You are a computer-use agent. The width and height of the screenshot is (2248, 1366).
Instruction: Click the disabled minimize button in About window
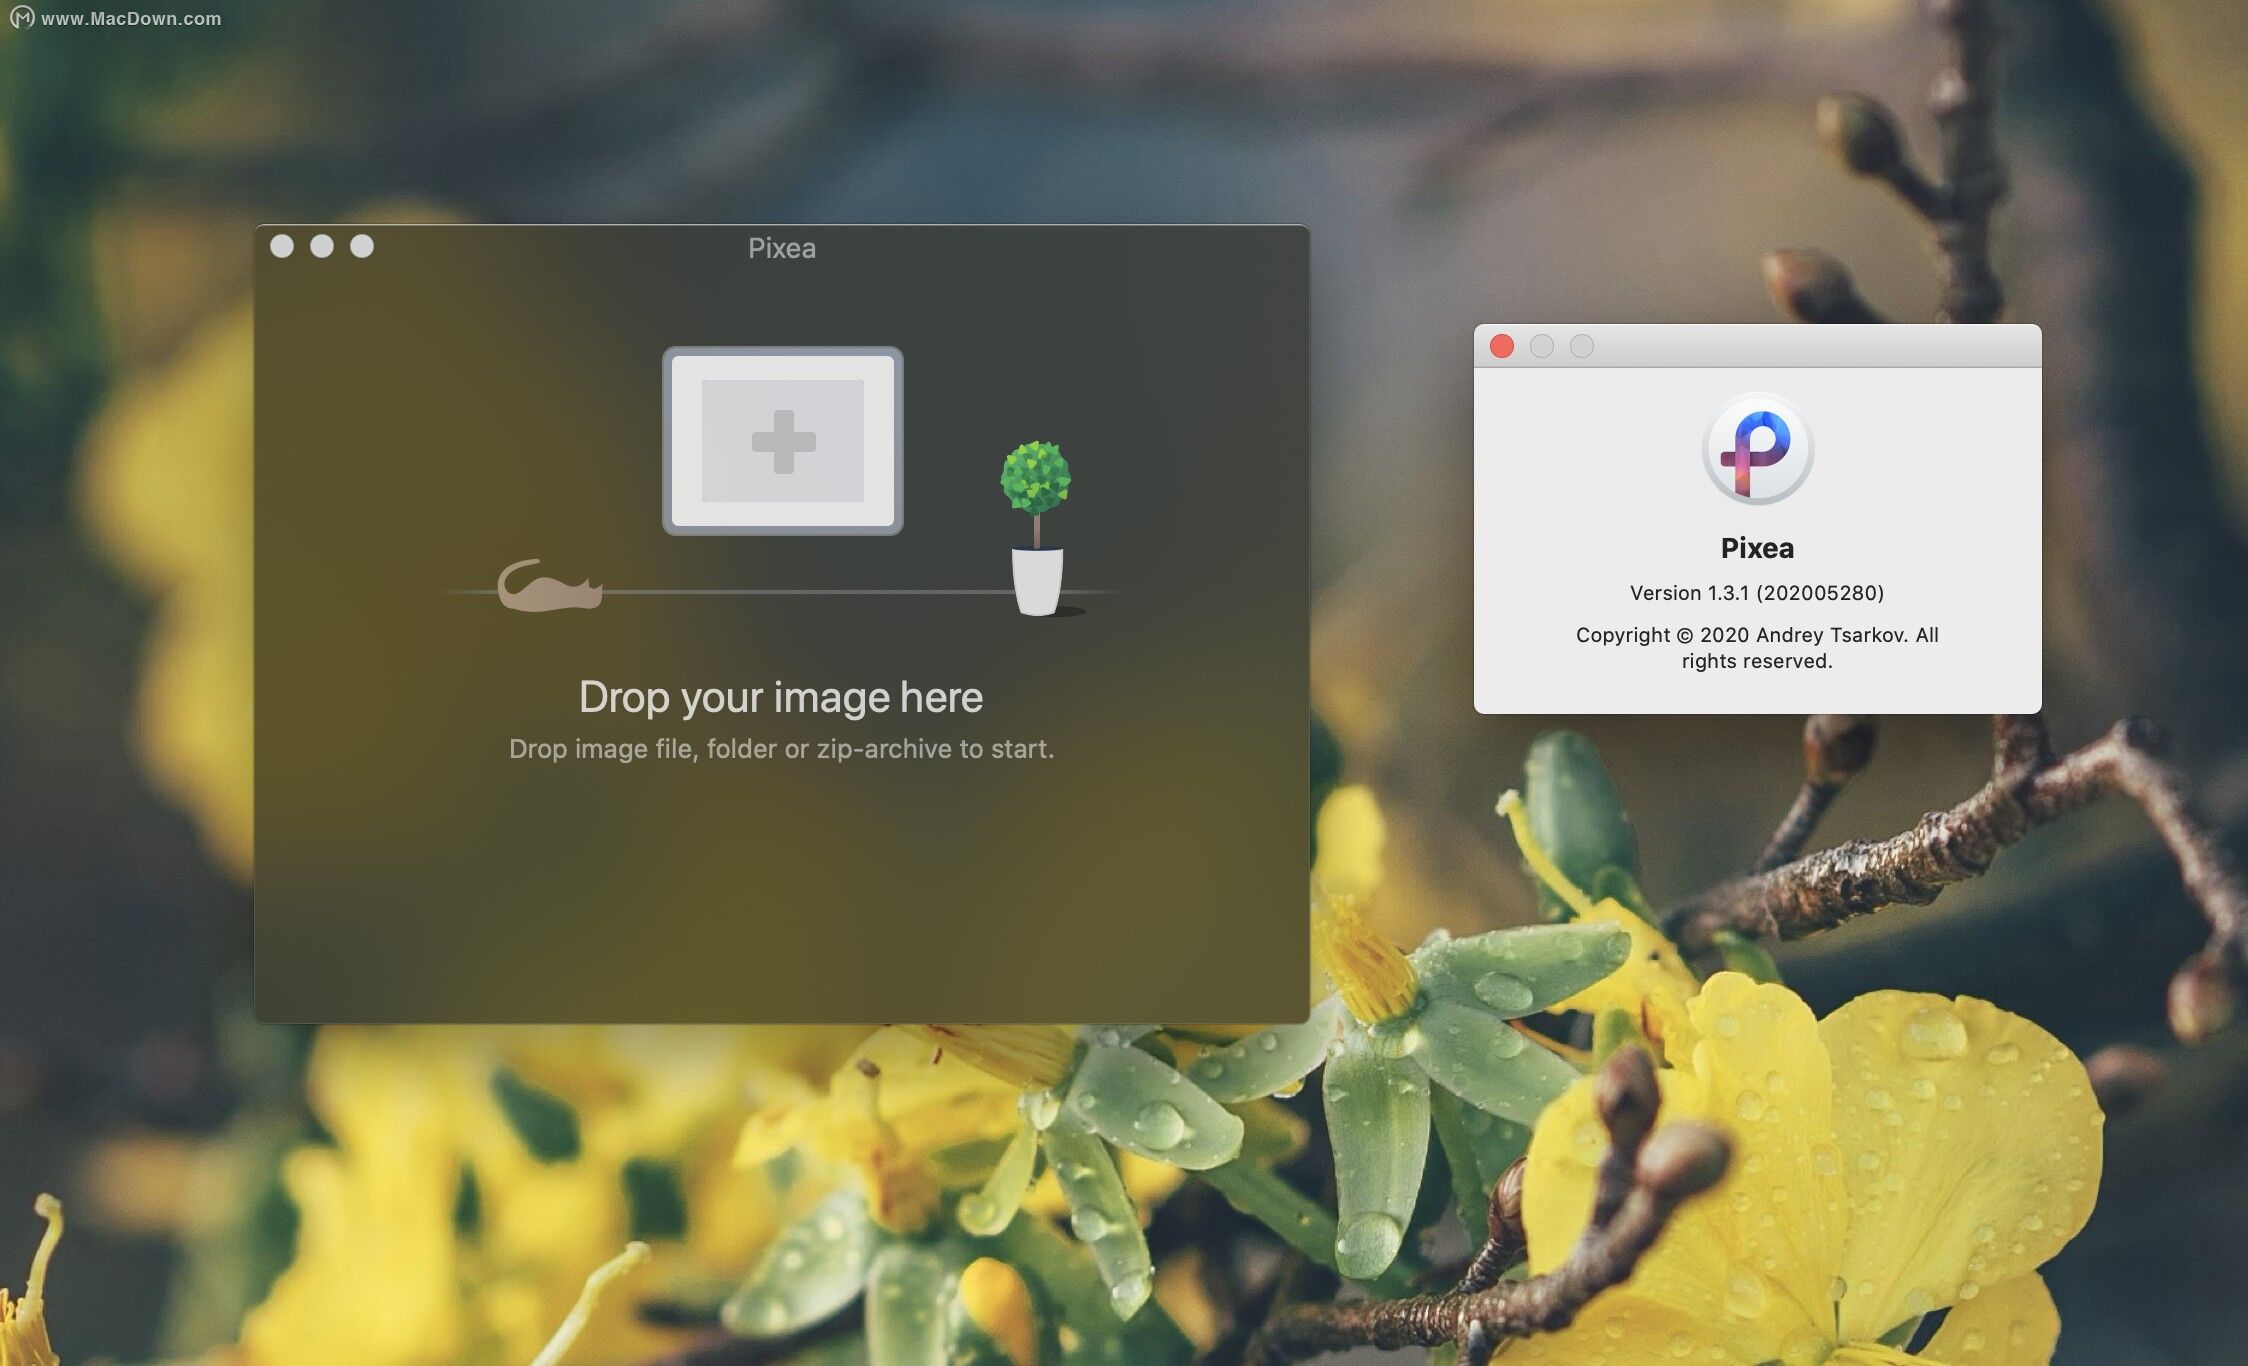pyautogui.click(x=1541, y=346)
